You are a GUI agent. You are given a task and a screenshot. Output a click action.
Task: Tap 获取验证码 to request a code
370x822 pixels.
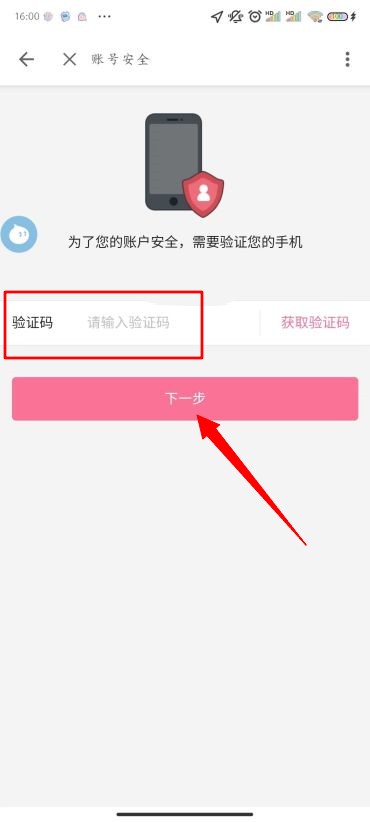coord(315,322)
